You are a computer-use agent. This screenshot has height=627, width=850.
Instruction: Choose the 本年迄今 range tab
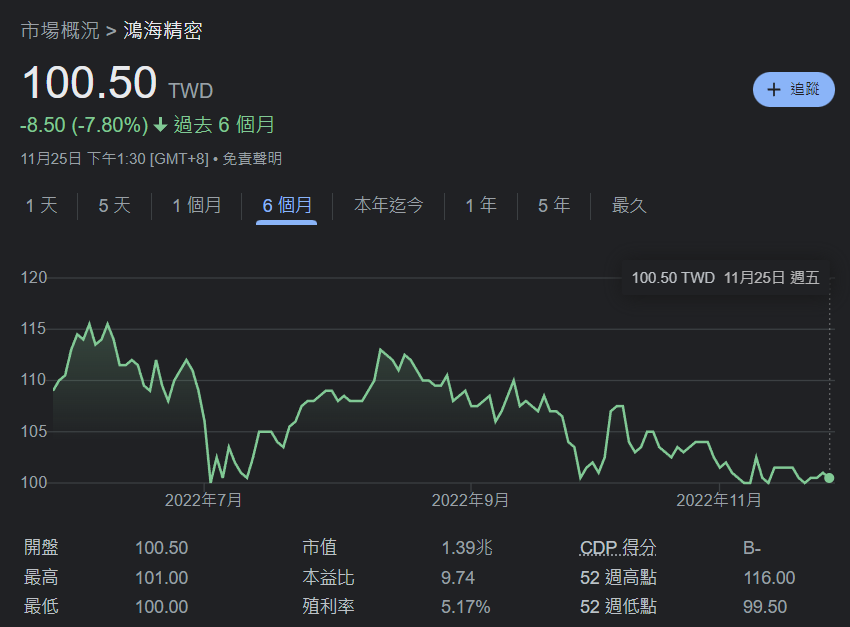[x=388, y=205]
